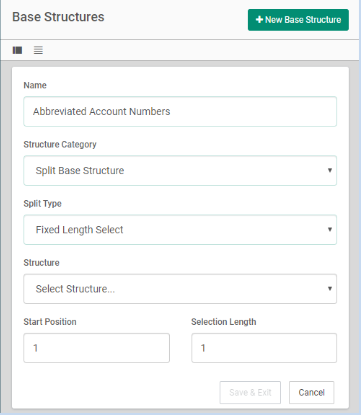Create a New Base Structure
The height and width of the screenshot is (416, 361).
pos(298,20)
